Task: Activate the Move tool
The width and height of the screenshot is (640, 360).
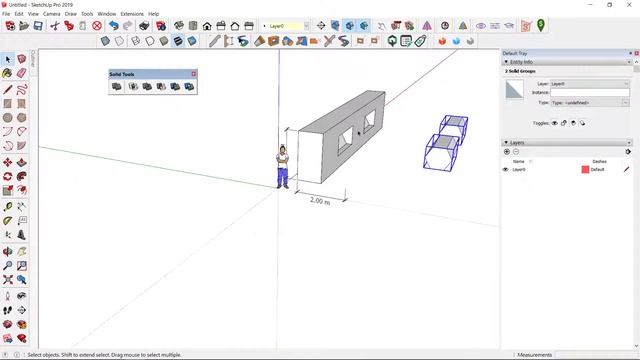Action: 7,162
